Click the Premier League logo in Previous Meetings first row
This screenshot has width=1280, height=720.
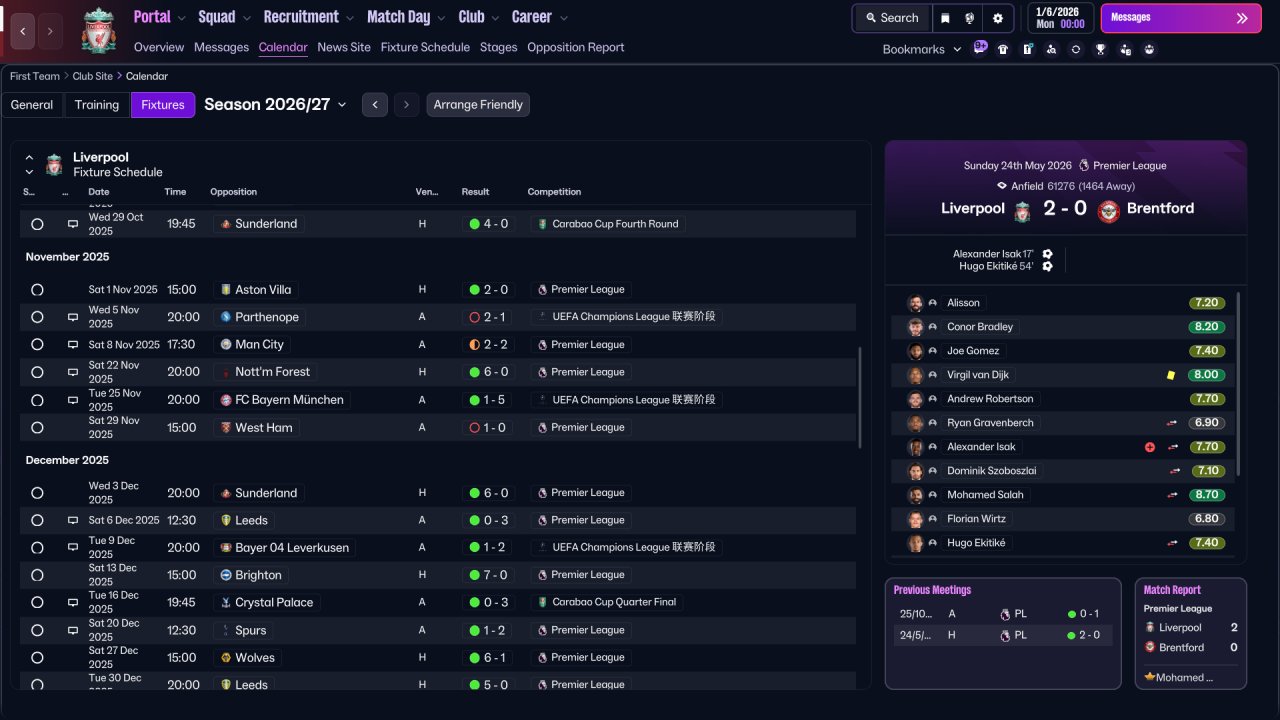[1005, 614]
